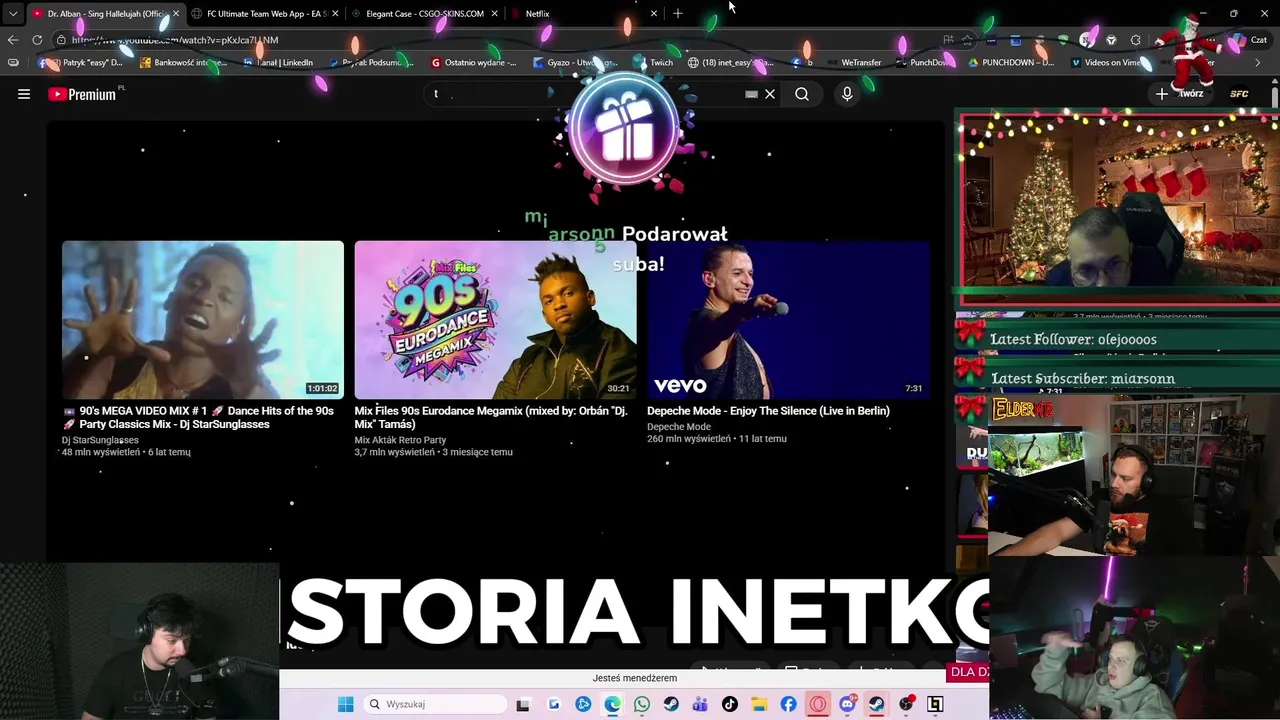Open Facebook from the taskbar
The height and width of the screenshot is (720, 1280).
point(788,704)
